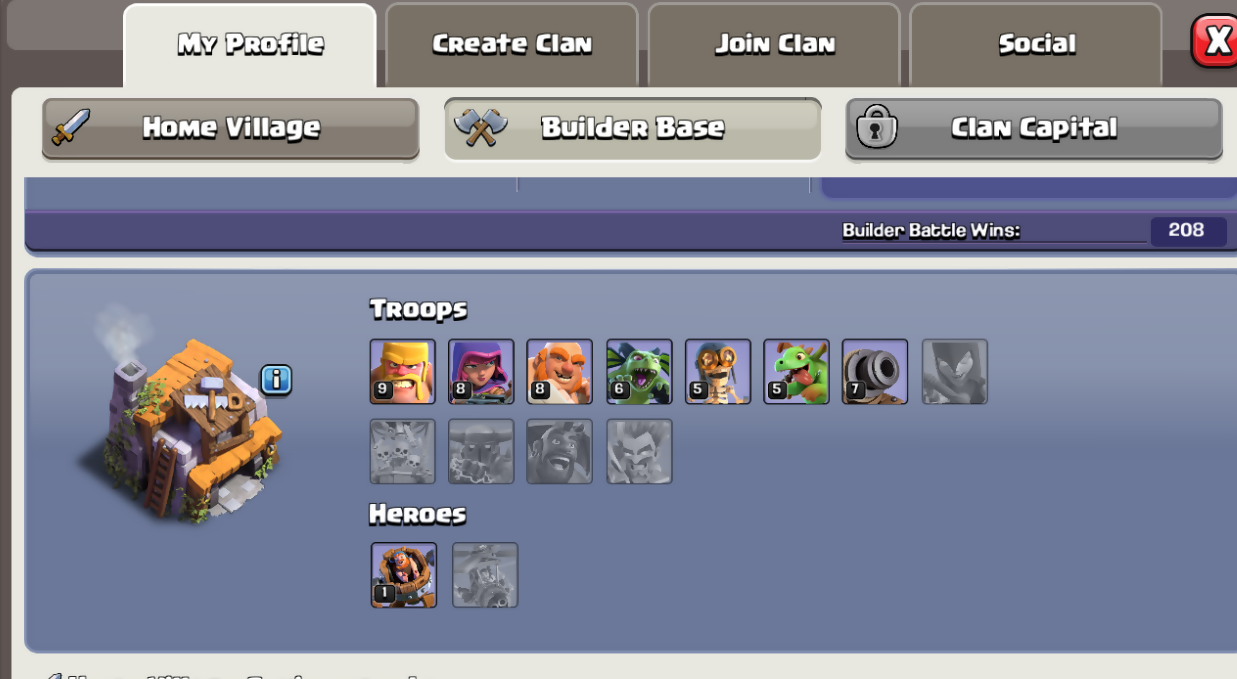This screenshot has width=1237, height=679.
Task: Select the Boxer Giant troop icon
Action: pyautogui.click(x=560, y=371)
